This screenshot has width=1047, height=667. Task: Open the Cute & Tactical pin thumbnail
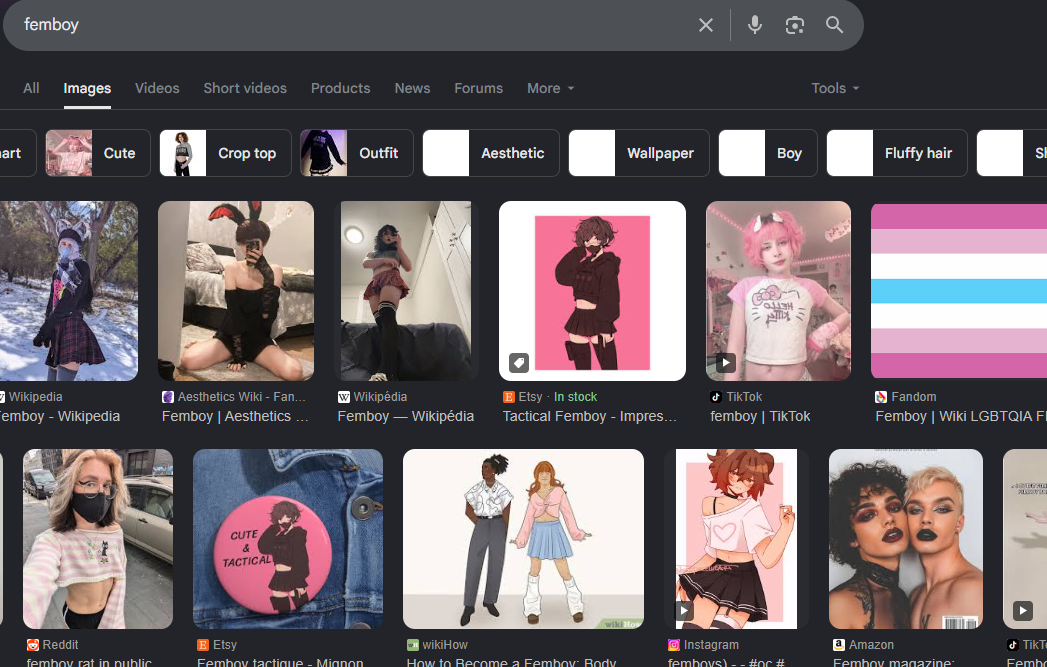point(288,539)
